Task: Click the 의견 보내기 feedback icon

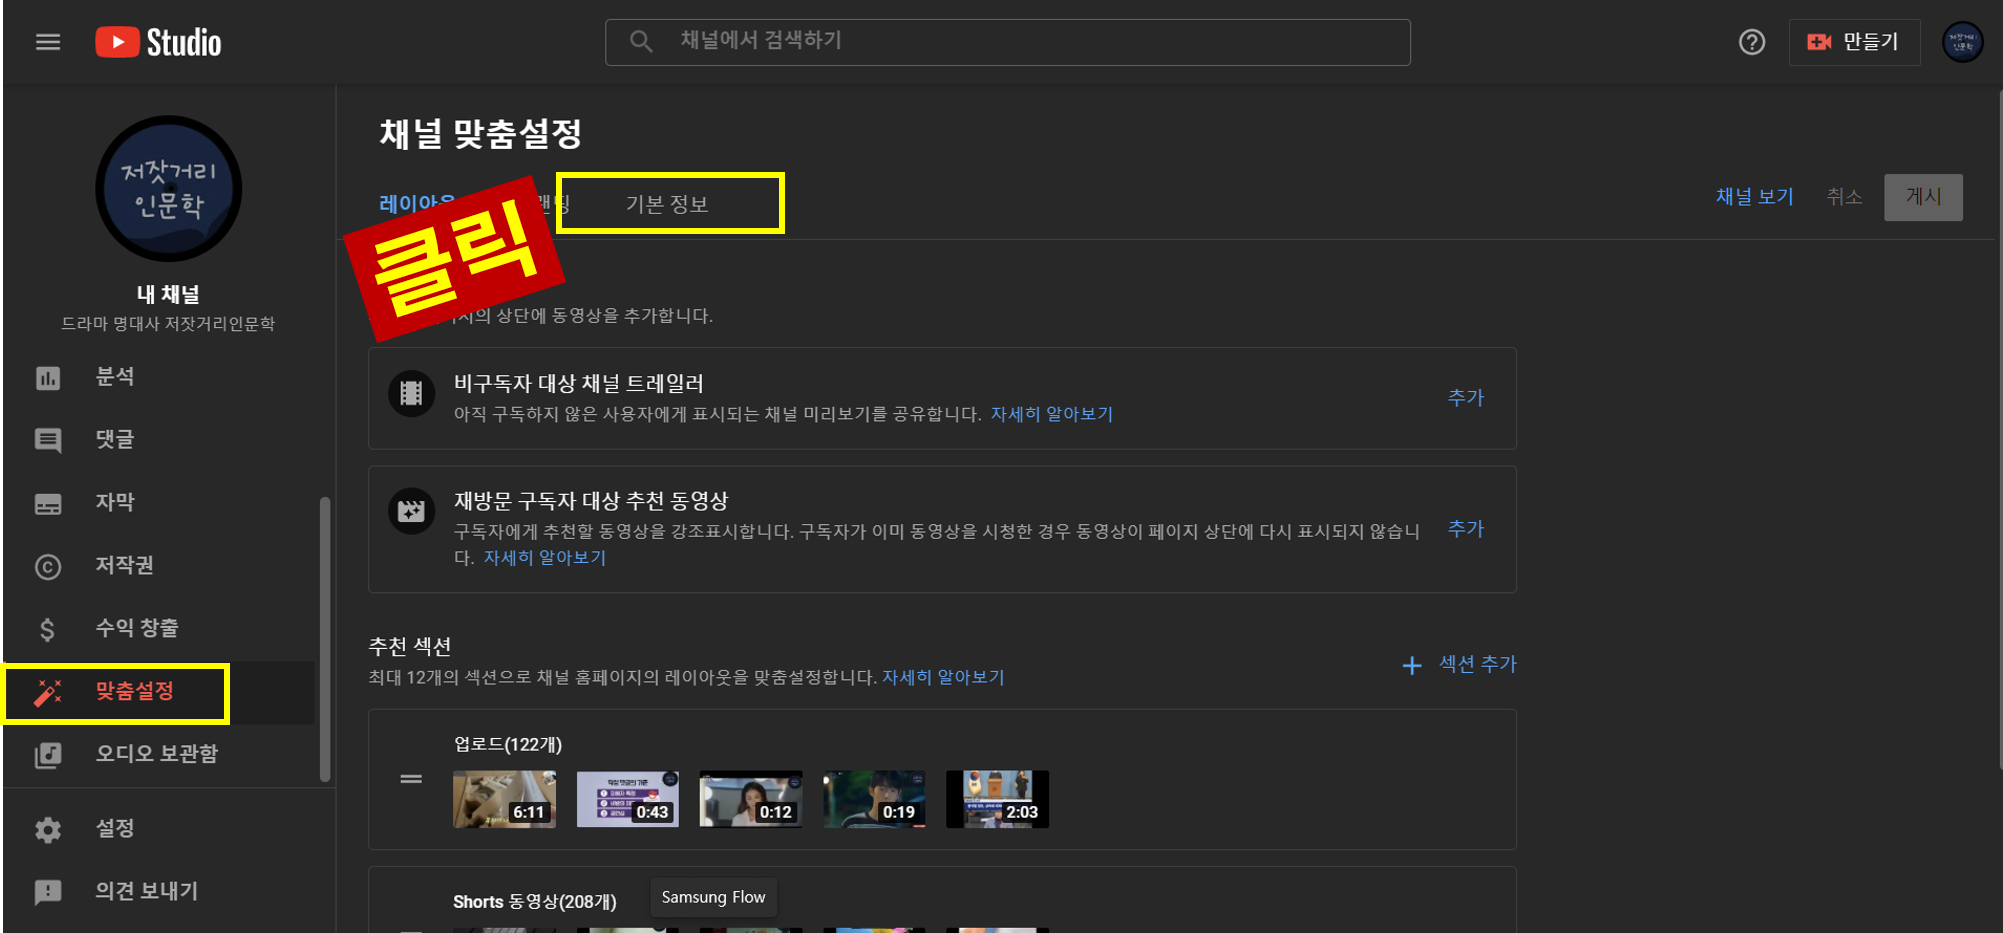Action: [48, 892]
